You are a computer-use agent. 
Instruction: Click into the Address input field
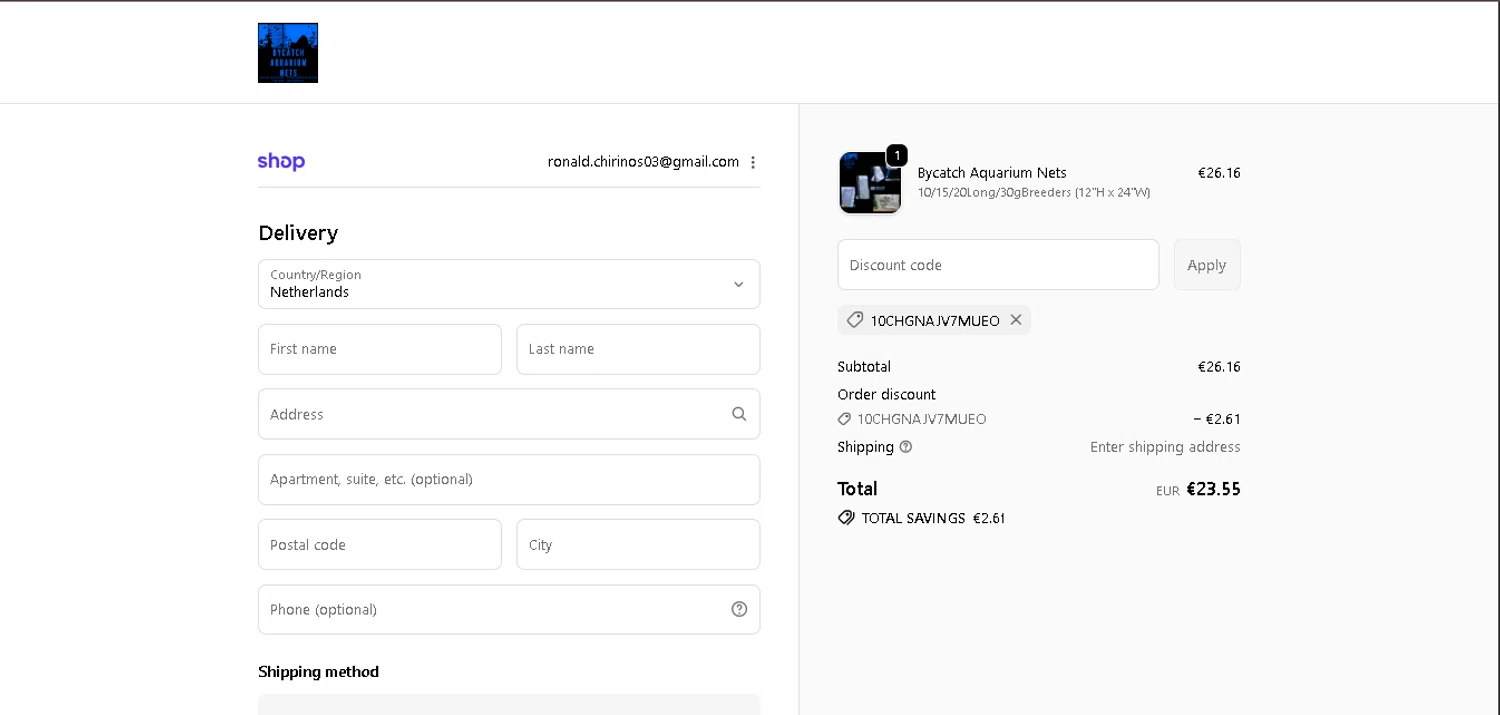tap(490, 414)
